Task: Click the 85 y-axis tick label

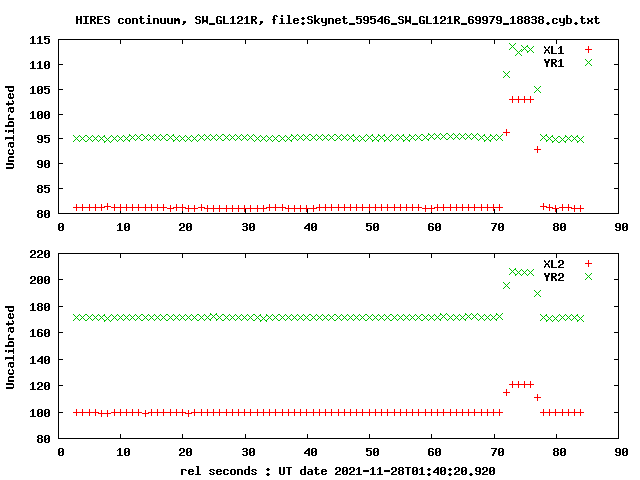Action: pyautogui.click(x=43, y=189)
